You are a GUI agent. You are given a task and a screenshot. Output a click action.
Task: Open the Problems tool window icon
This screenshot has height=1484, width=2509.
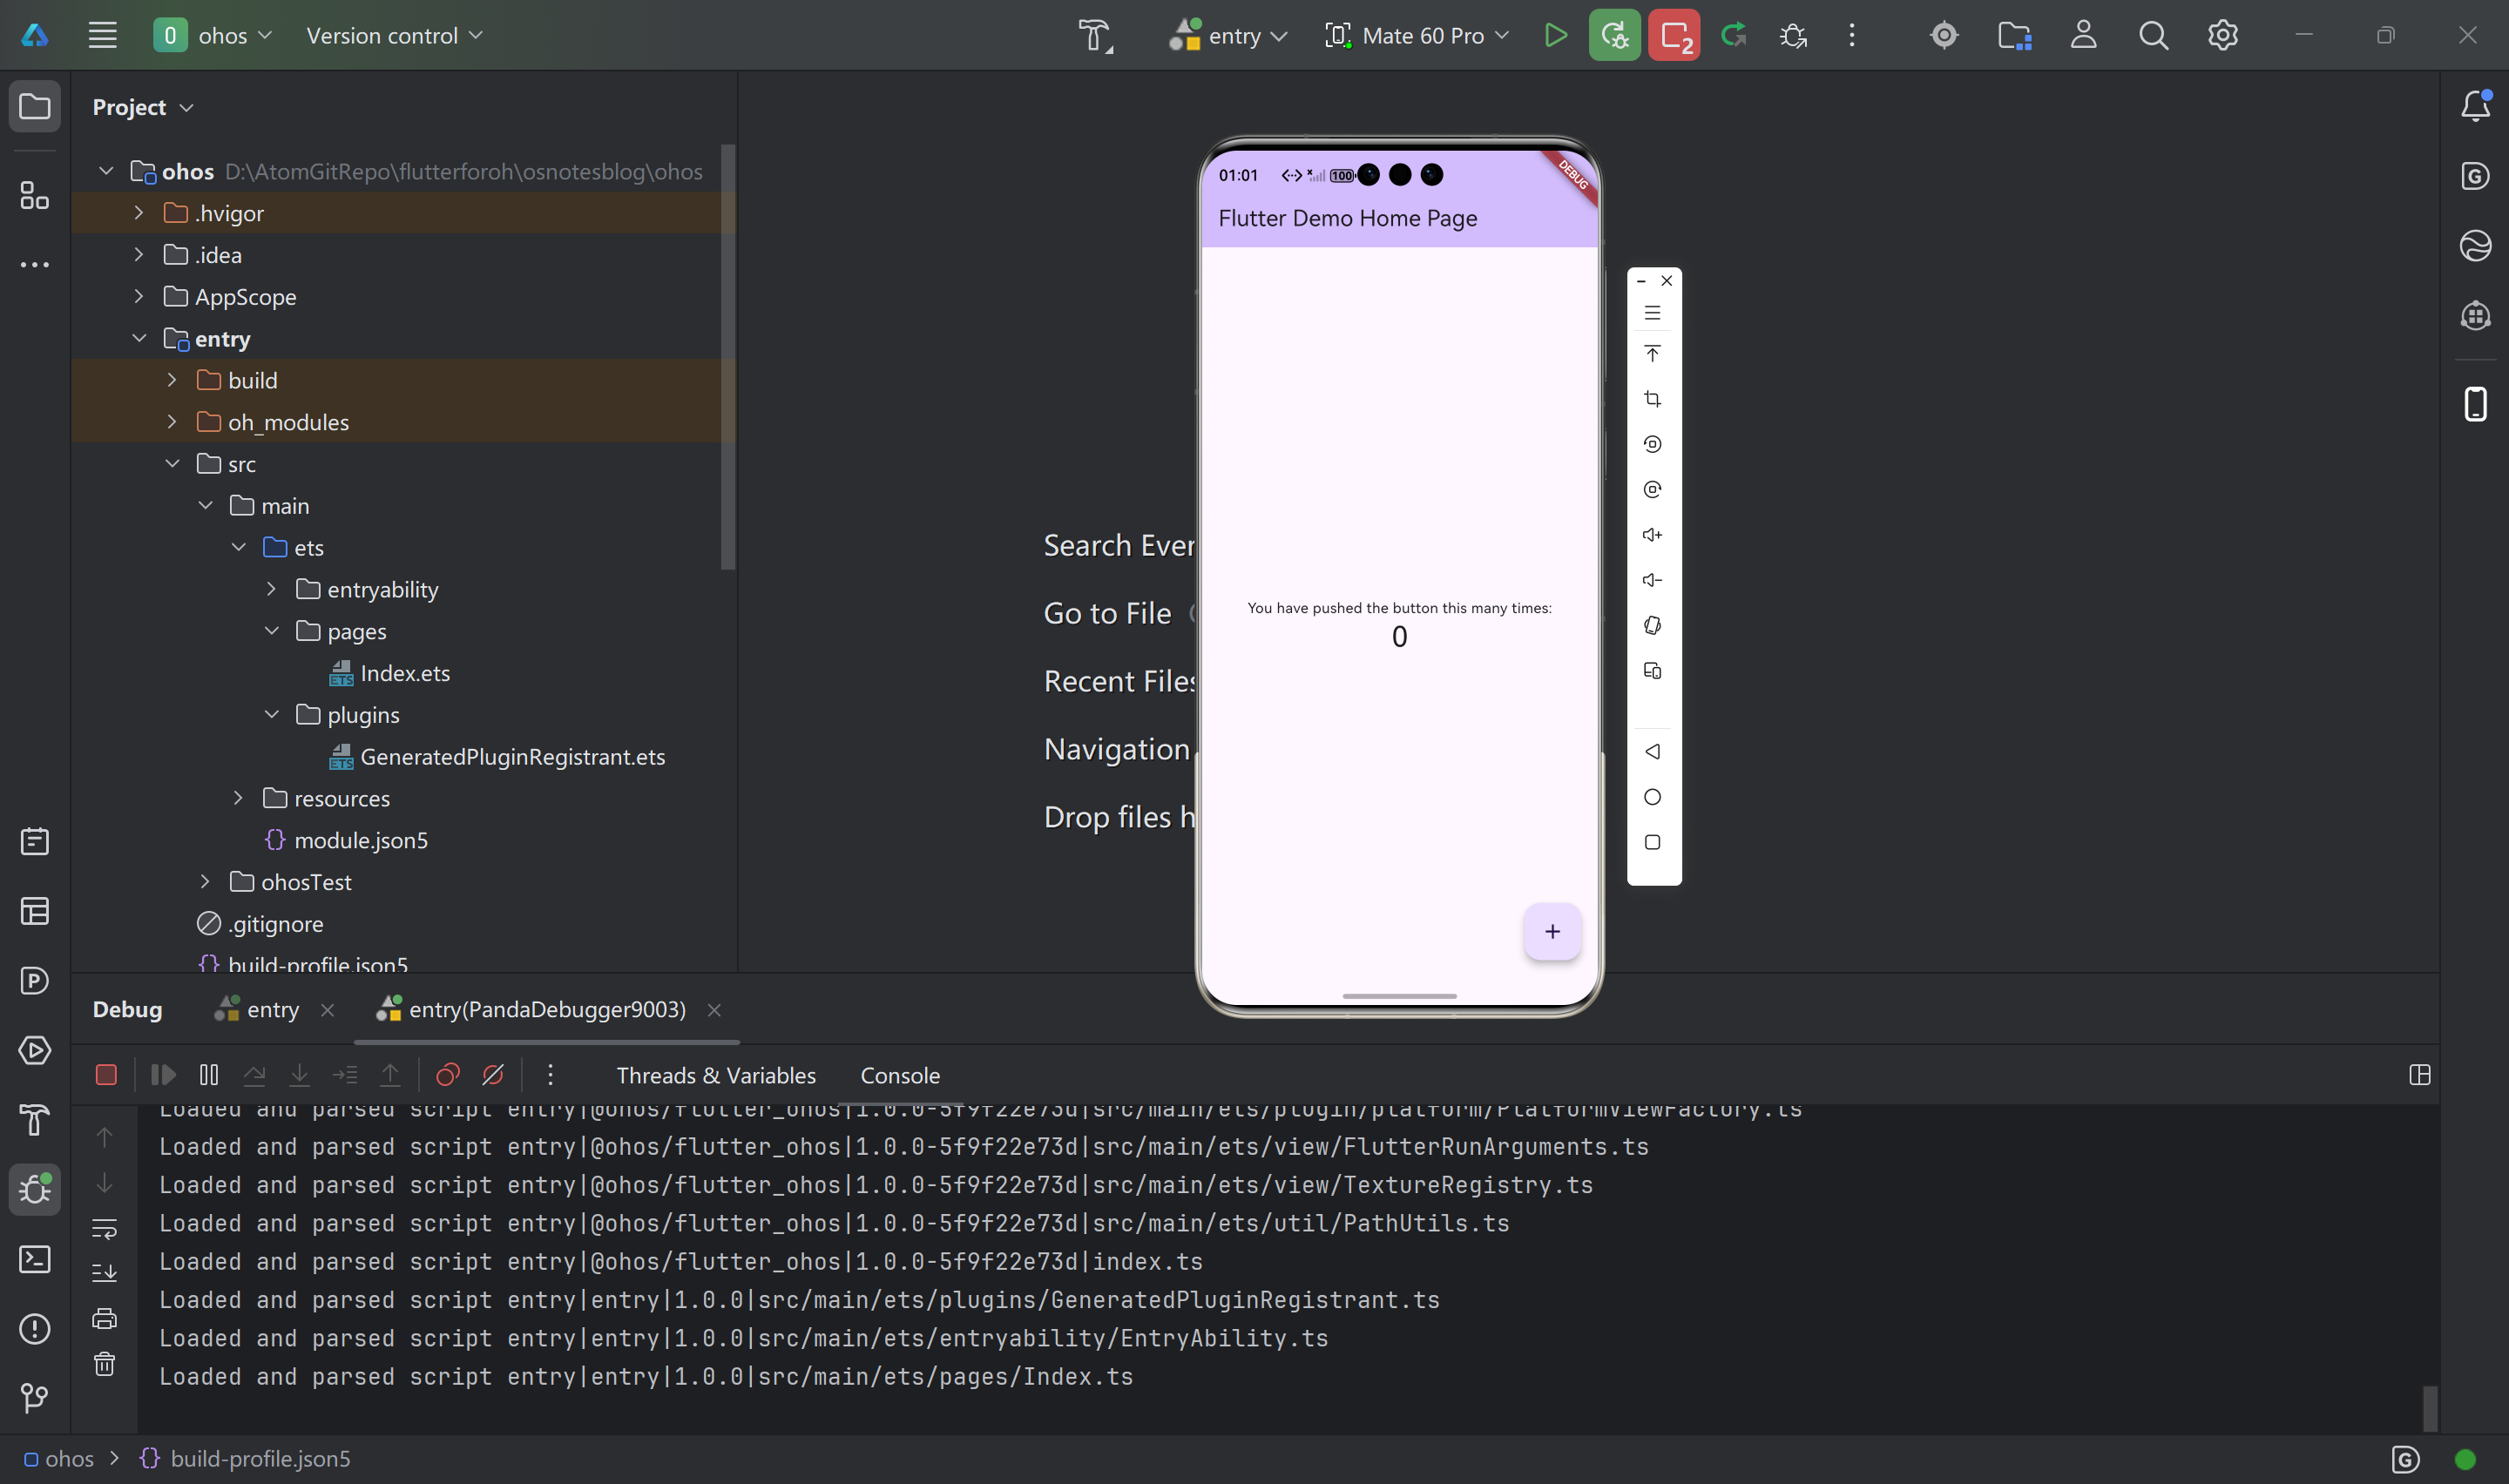point(35,1329)
